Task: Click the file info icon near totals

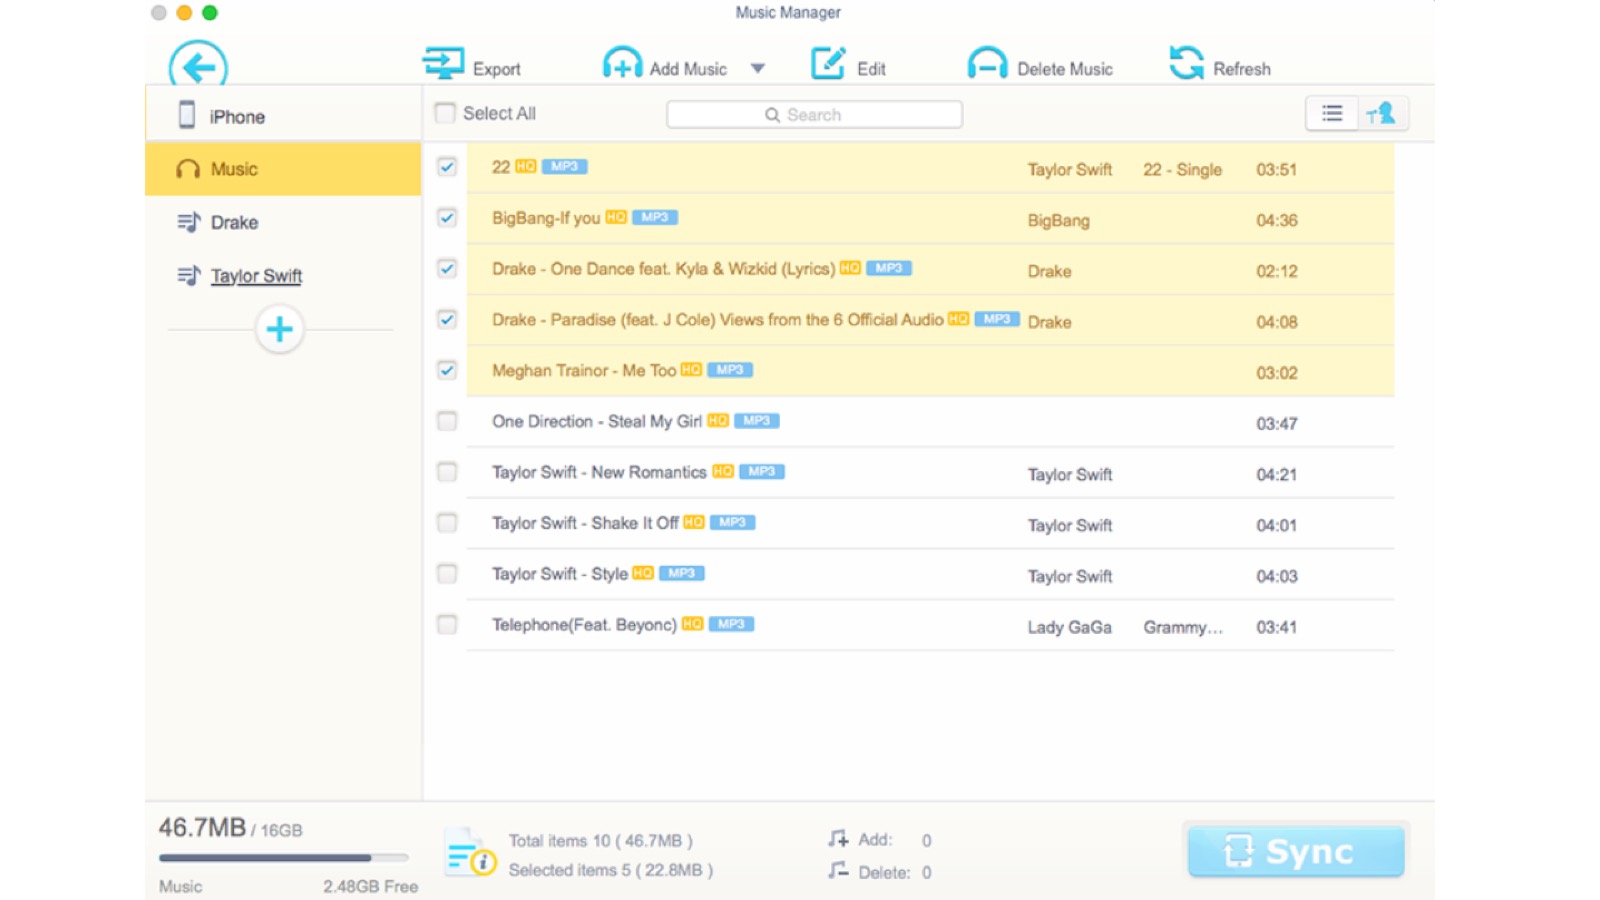Action: pyautogui.click(x=470, y=852)
